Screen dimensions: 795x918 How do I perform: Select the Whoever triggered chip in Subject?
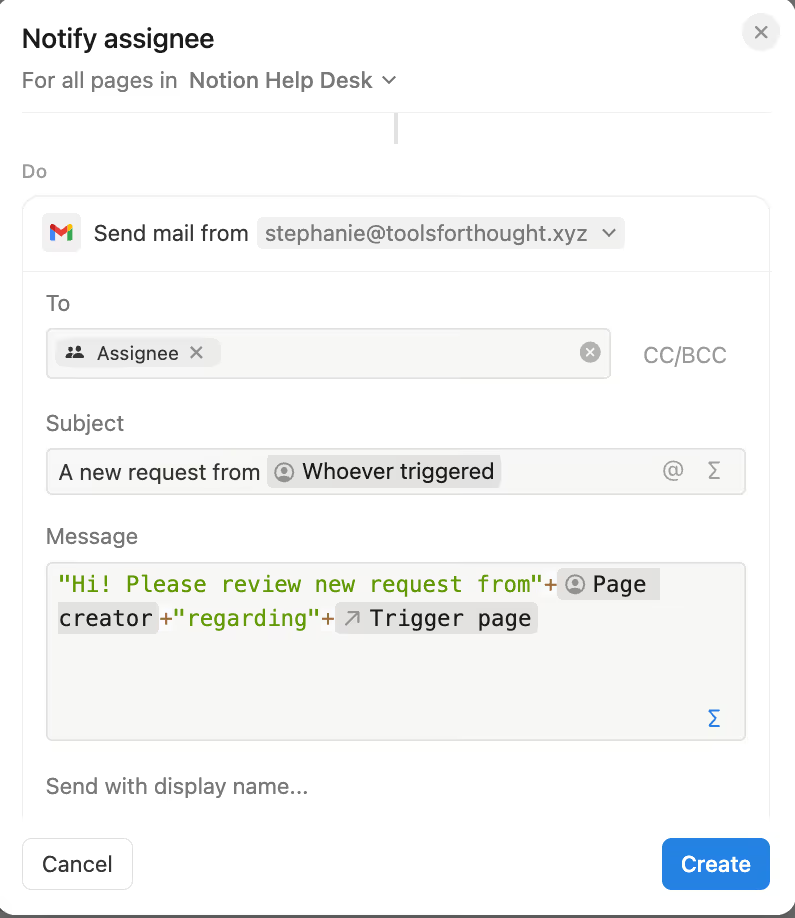coord(385,472)
